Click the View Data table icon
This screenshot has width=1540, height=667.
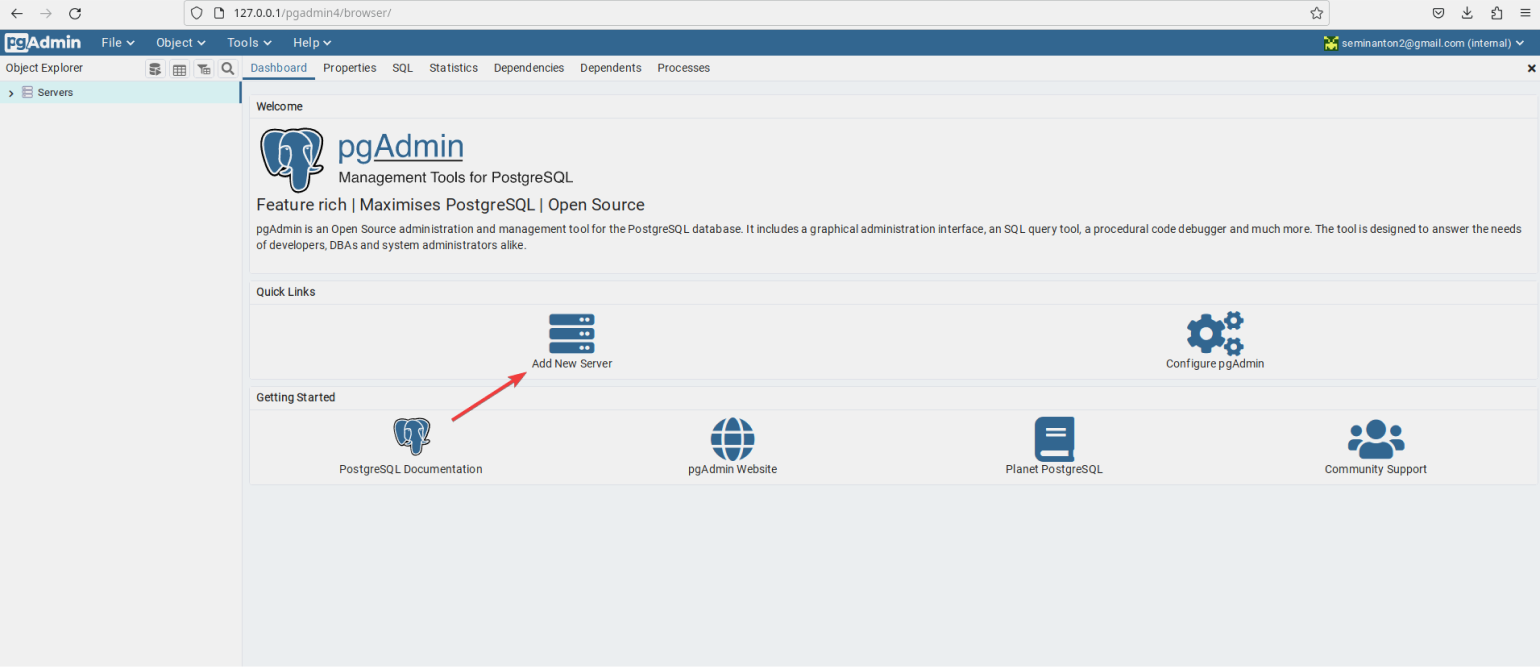pyautogui.click(x=179, y=69)
